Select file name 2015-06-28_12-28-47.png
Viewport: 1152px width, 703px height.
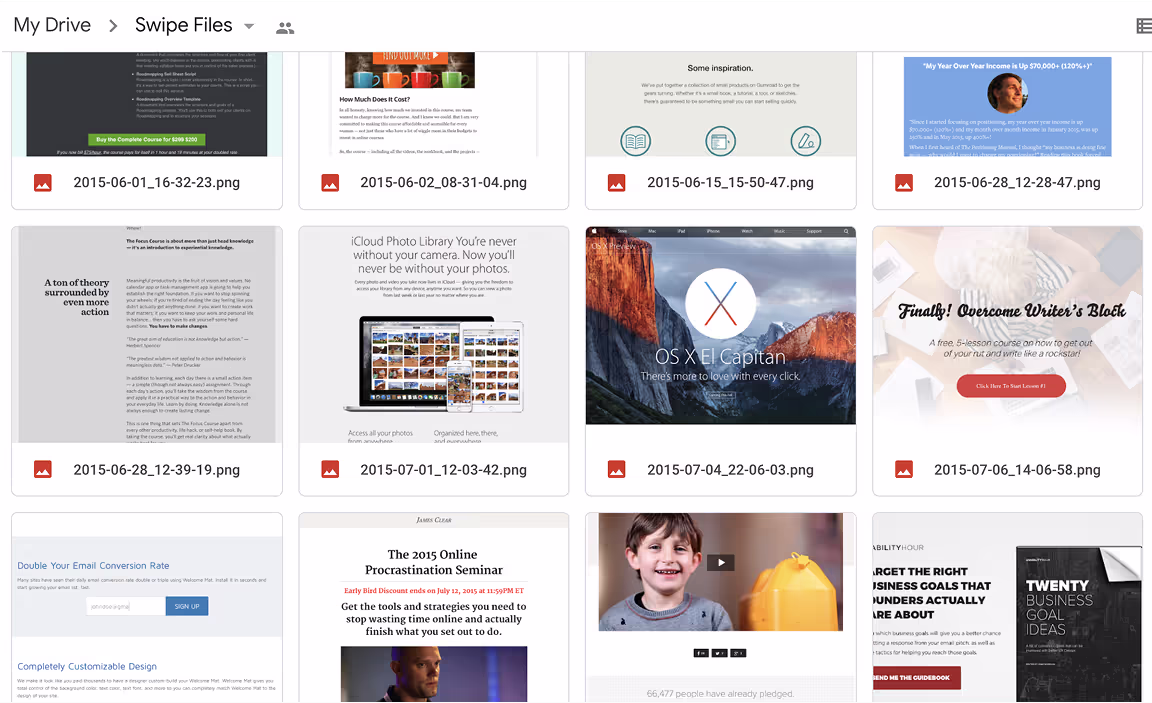[x=1017, y=182]
